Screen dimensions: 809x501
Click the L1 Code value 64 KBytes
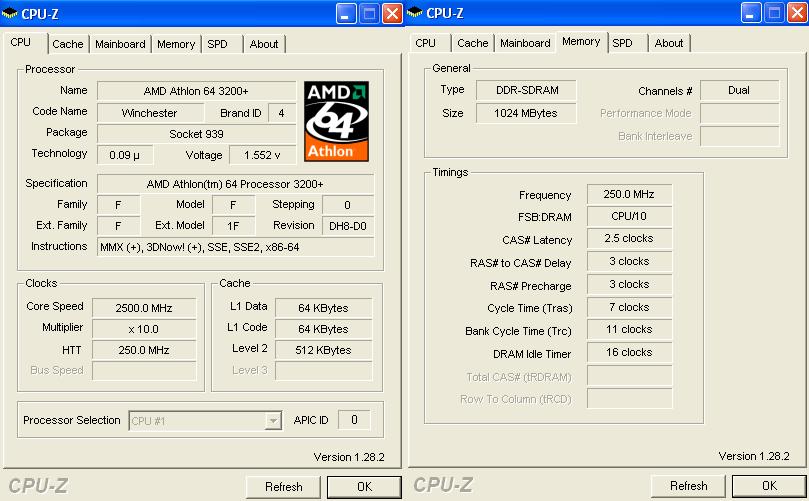[x=323, y=329]
